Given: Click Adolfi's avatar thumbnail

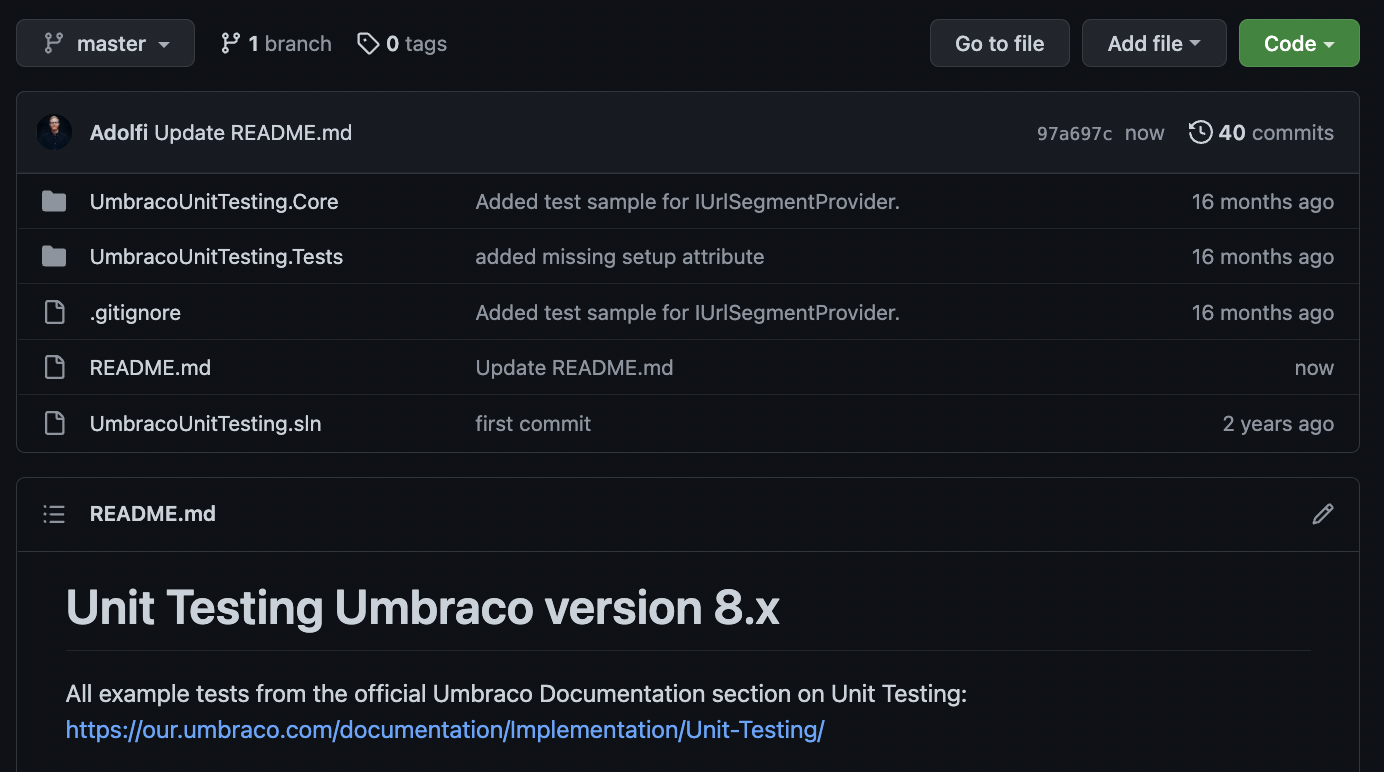Looking at the screenshot, I should pos(54,132).
